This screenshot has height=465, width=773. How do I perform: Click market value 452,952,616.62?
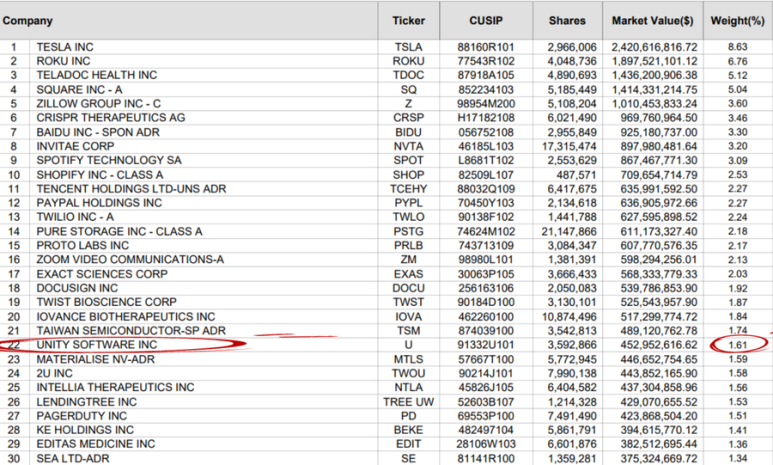click(659, 345)
